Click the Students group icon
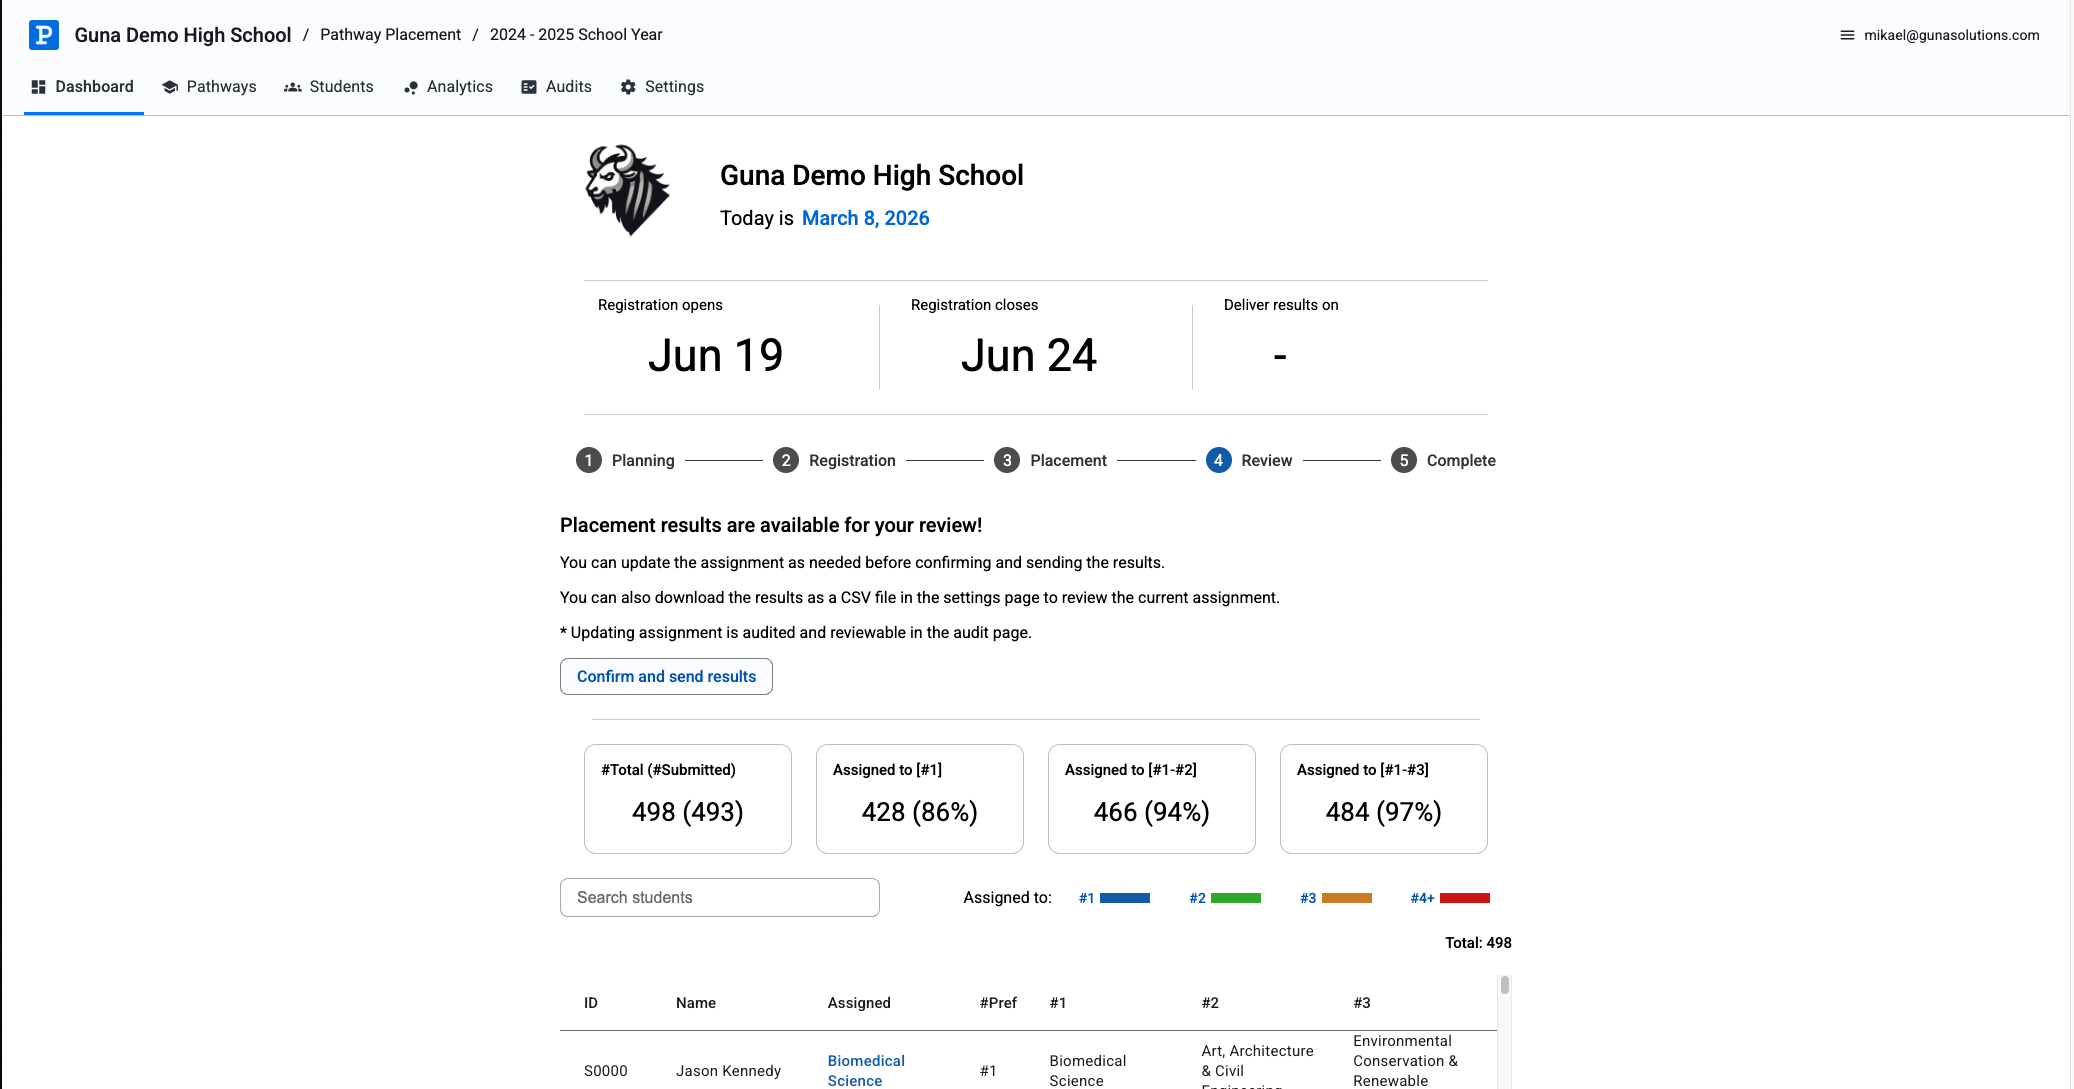Image resolution: width=2074 pixels, height=1089 pixels. 293,87
